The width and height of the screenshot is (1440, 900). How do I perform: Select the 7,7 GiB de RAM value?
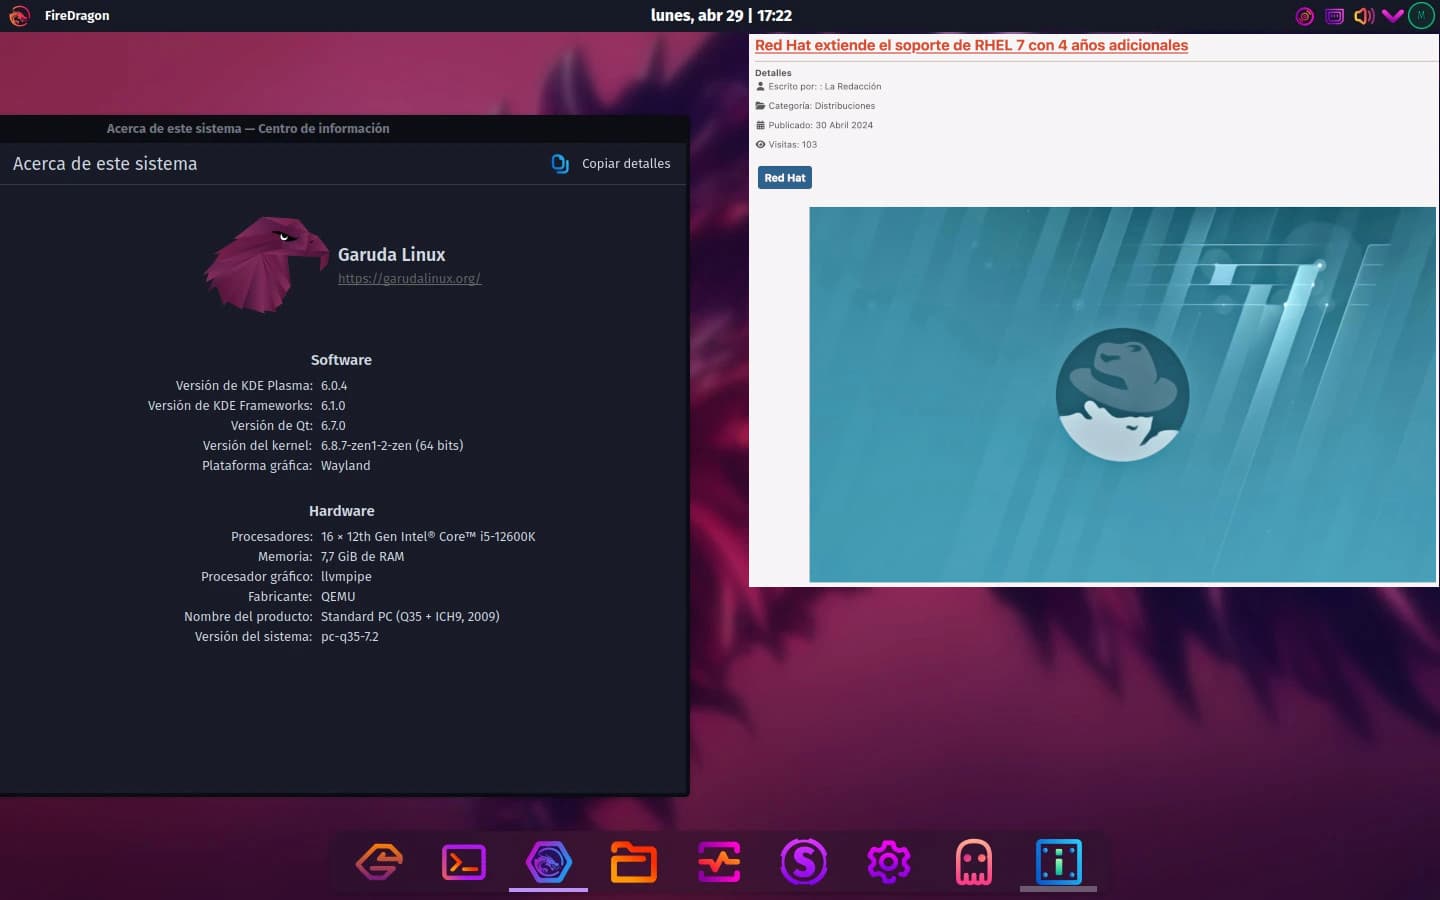(362, 557)
